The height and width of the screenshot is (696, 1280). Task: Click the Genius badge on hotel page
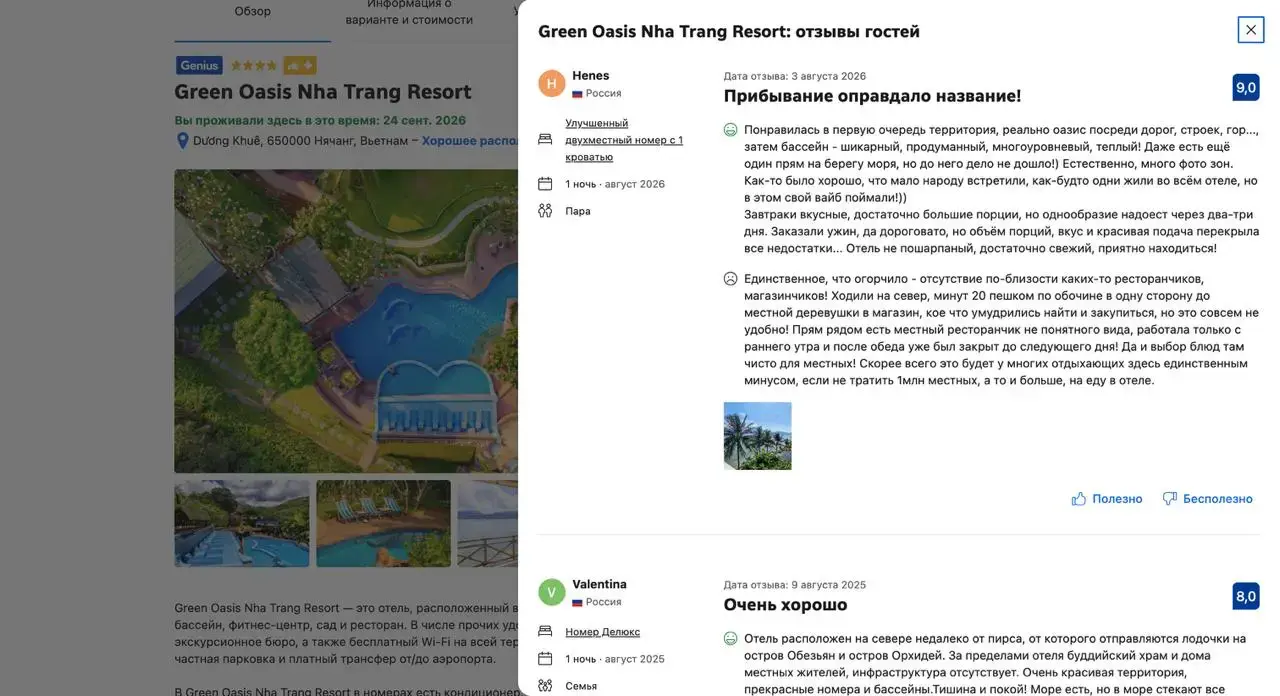pyautogui.click(x=199, y=66)
